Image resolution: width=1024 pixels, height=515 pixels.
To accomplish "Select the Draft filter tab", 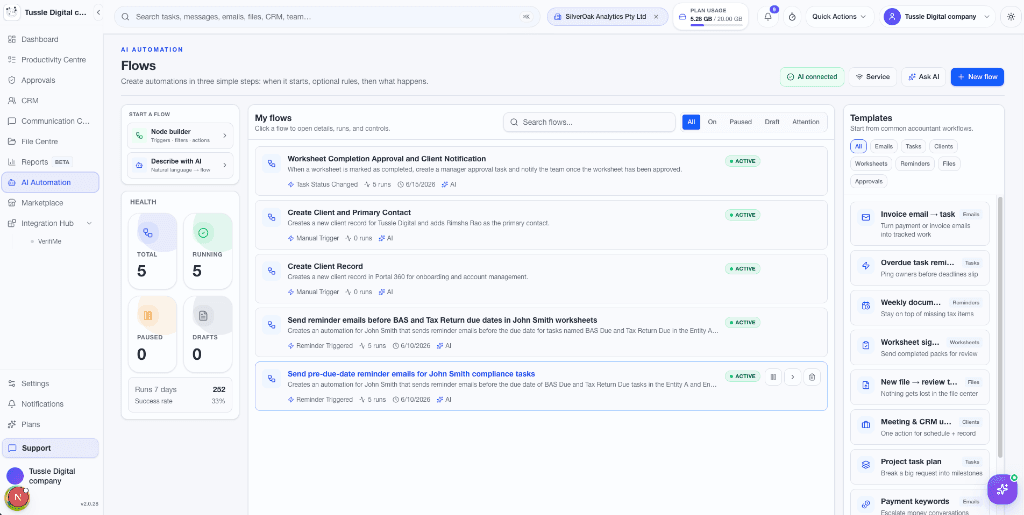I will click(x=772, y=122).
